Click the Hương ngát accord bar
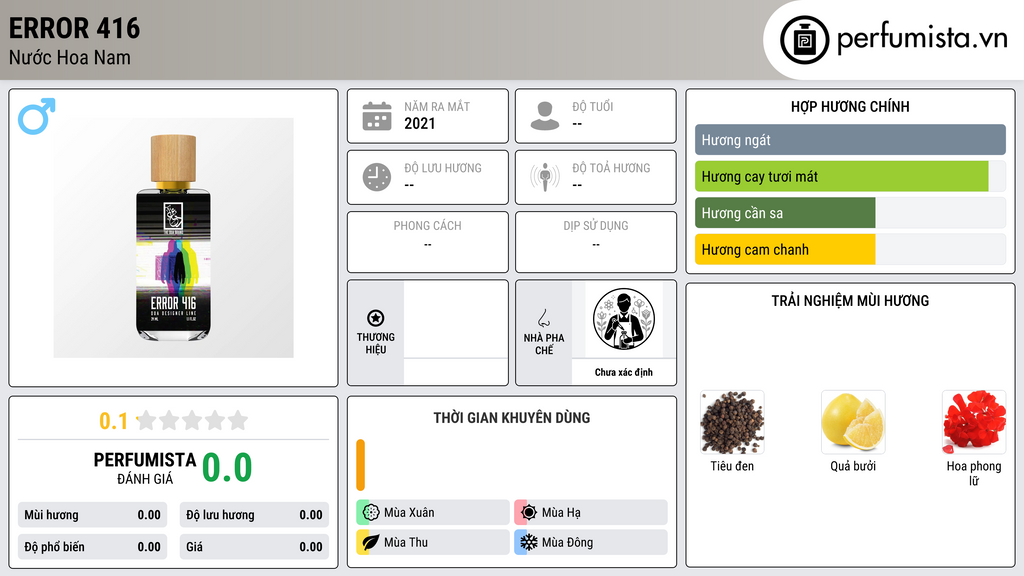 (x=850, y=140)
